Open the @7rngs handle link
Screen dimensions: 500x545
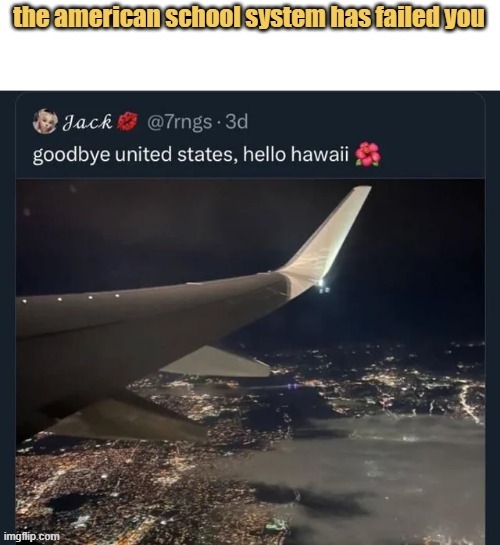click(x=179, y=122)
